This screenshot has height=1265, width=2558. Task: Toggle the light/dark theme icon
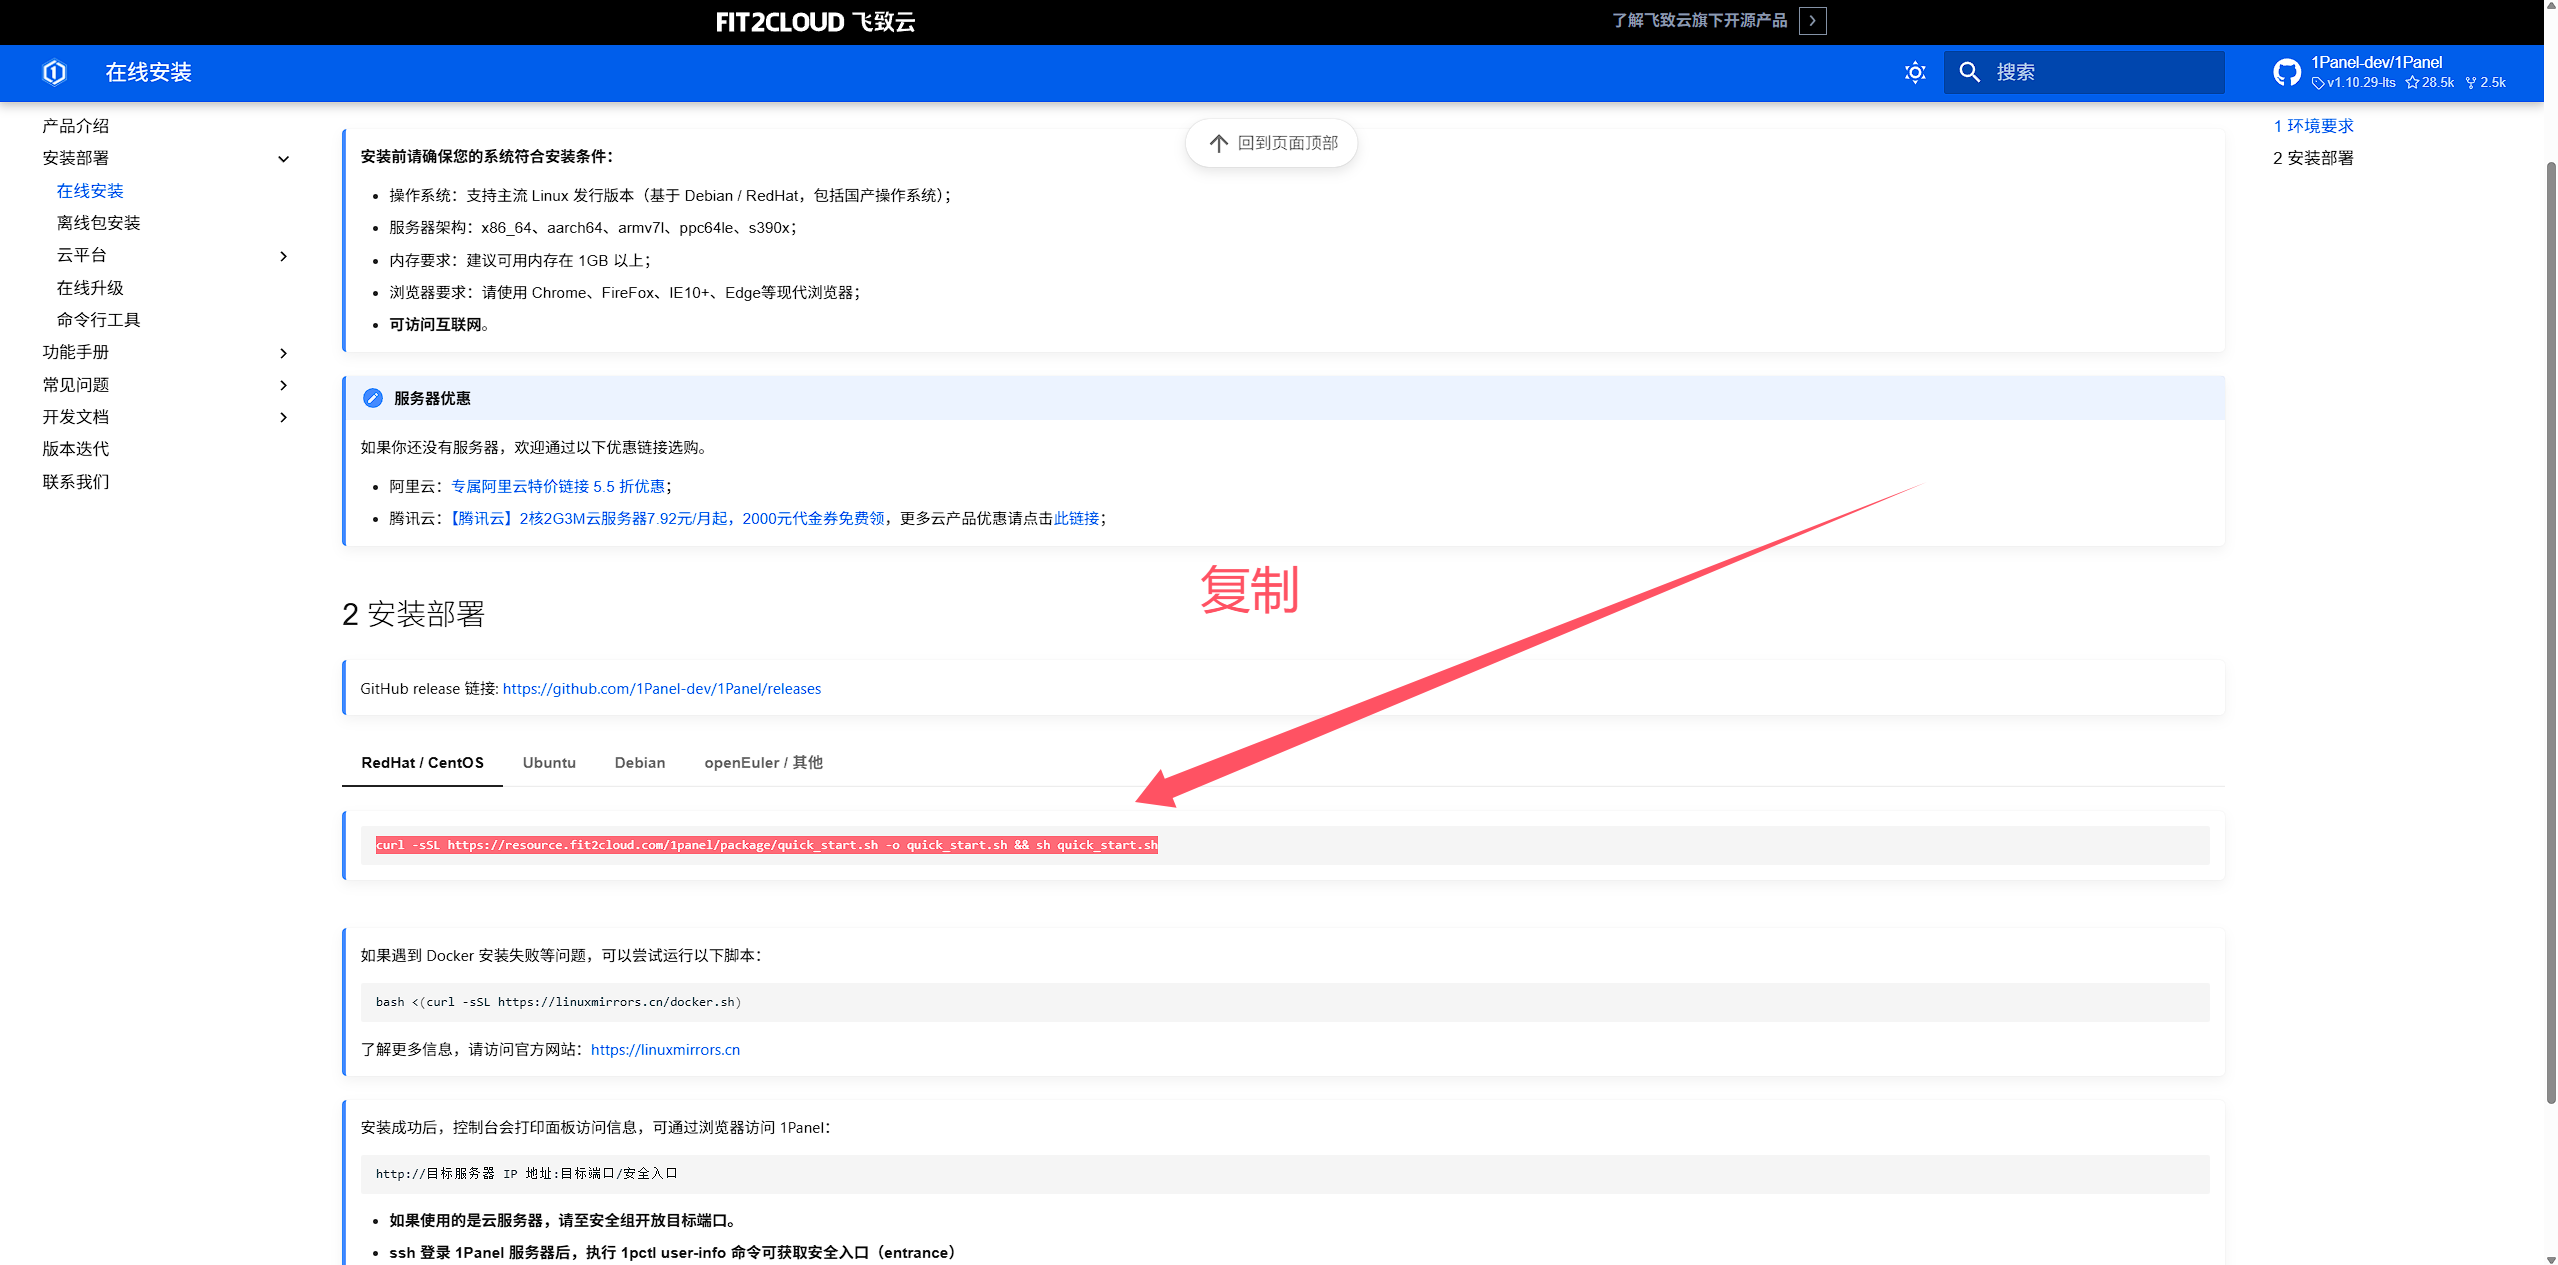pyautogui.click(x=1914, y=72)
